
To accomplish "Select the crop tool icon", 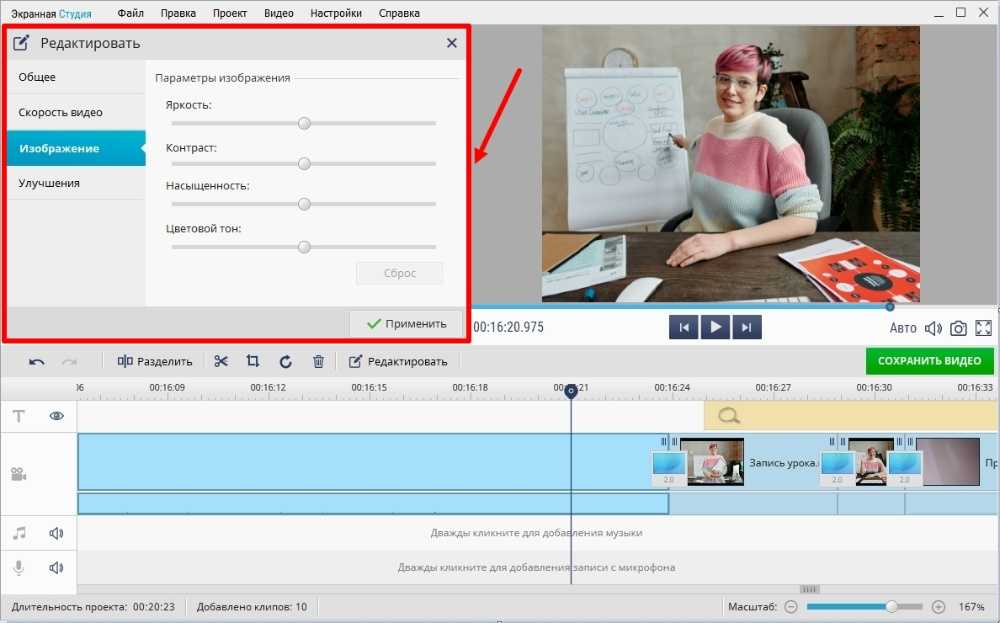I will pos(253,361).
